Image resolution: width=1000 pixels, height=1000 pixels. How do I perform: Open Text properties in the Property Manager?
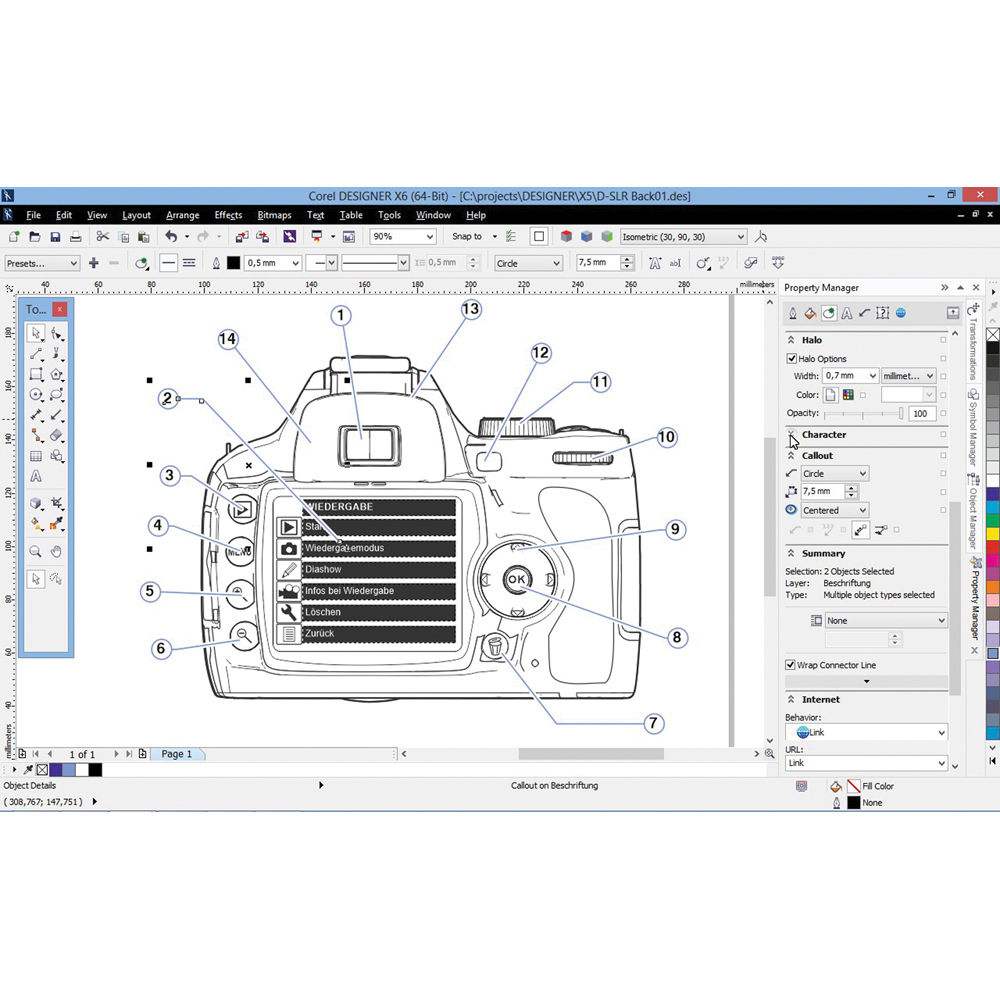847,312
